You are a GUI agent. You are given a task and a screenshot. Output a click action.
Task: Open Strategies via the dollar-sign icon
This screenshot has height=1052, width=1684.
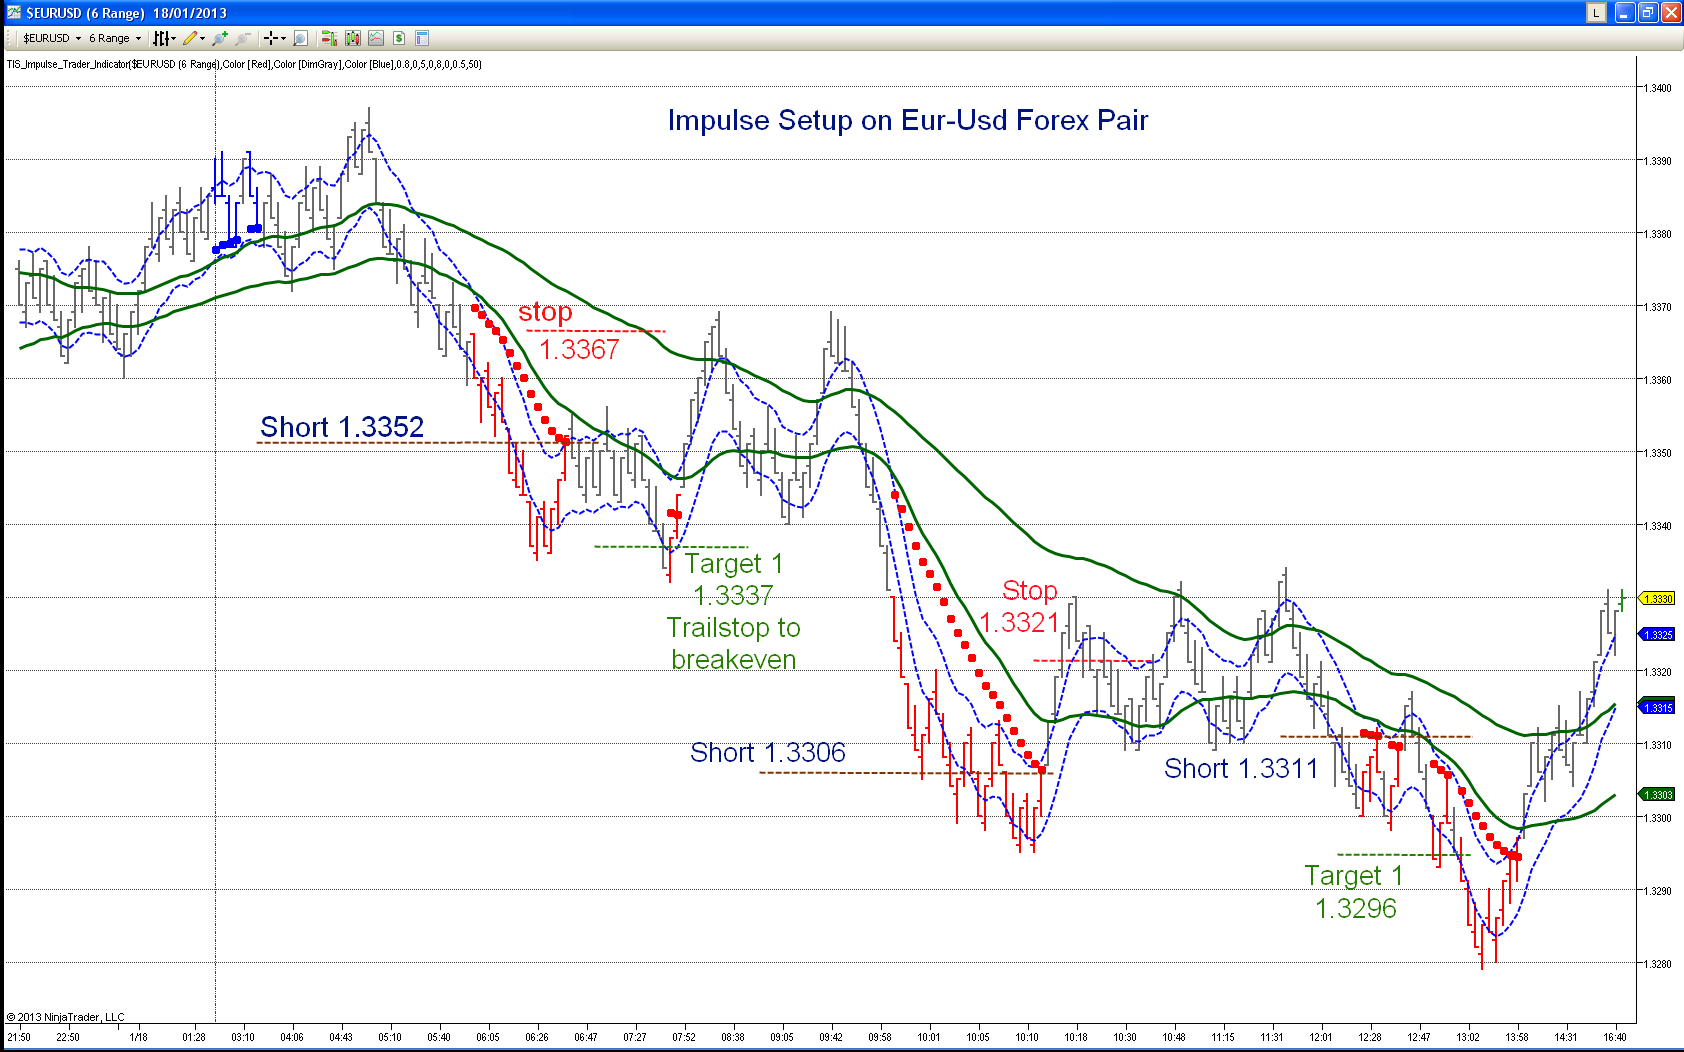coord(399,38)
